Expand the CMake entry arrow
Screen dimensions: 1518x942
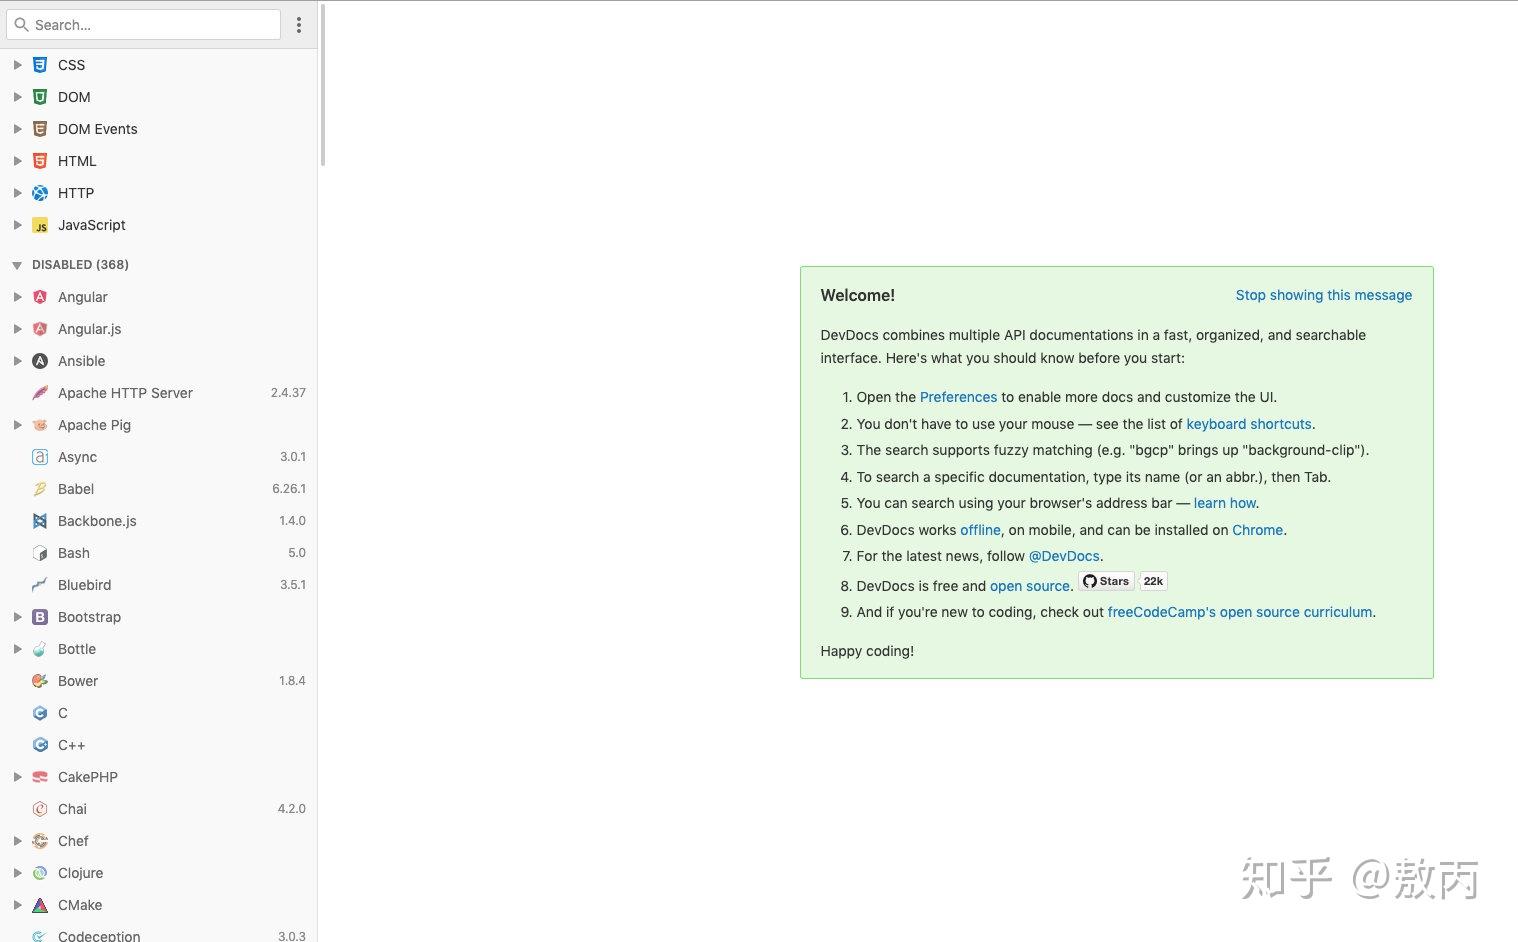[x=17, y=905]
